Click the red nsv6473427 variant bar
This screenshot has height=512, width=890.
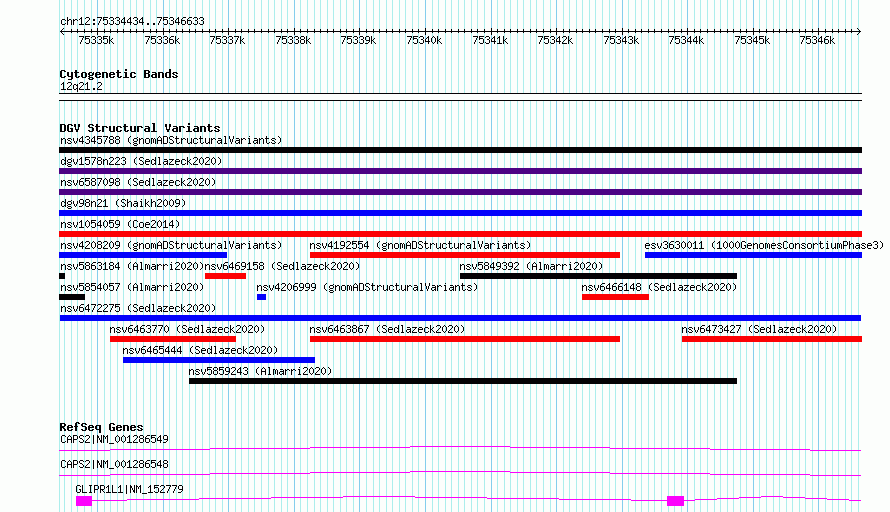tap(772, 339)
